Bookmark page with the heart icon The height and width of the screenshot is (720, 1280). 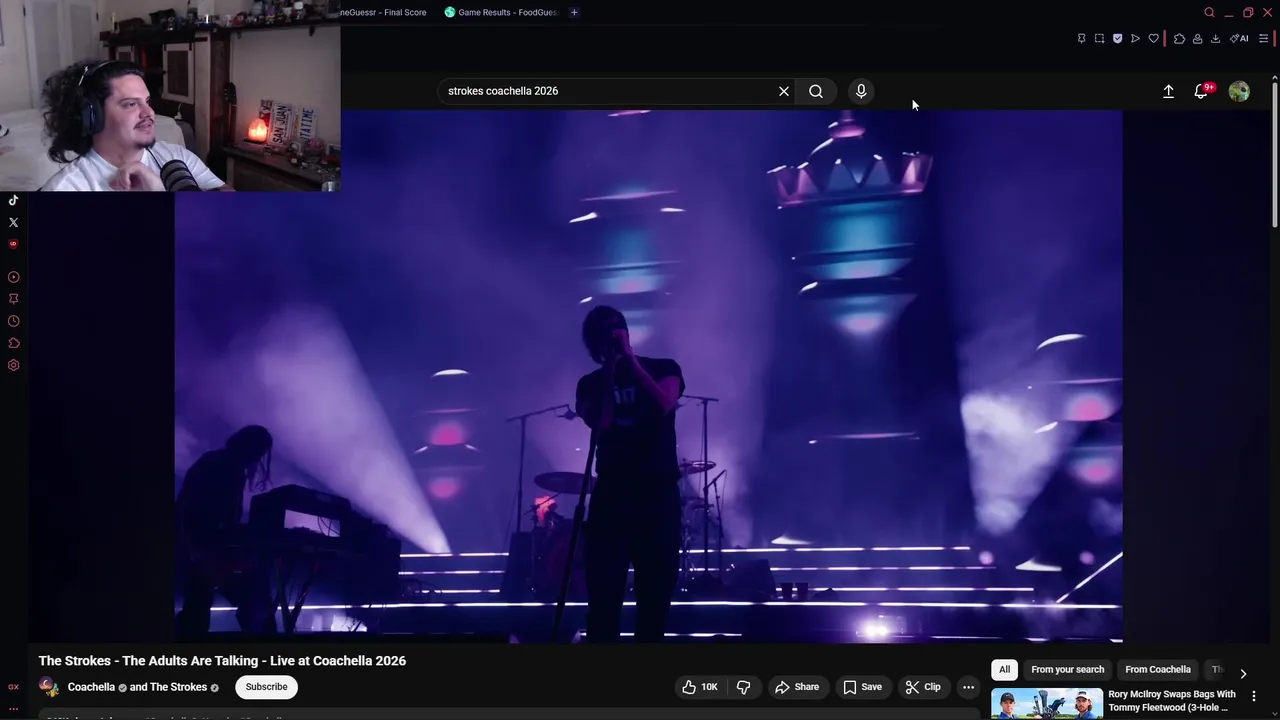1153,39
